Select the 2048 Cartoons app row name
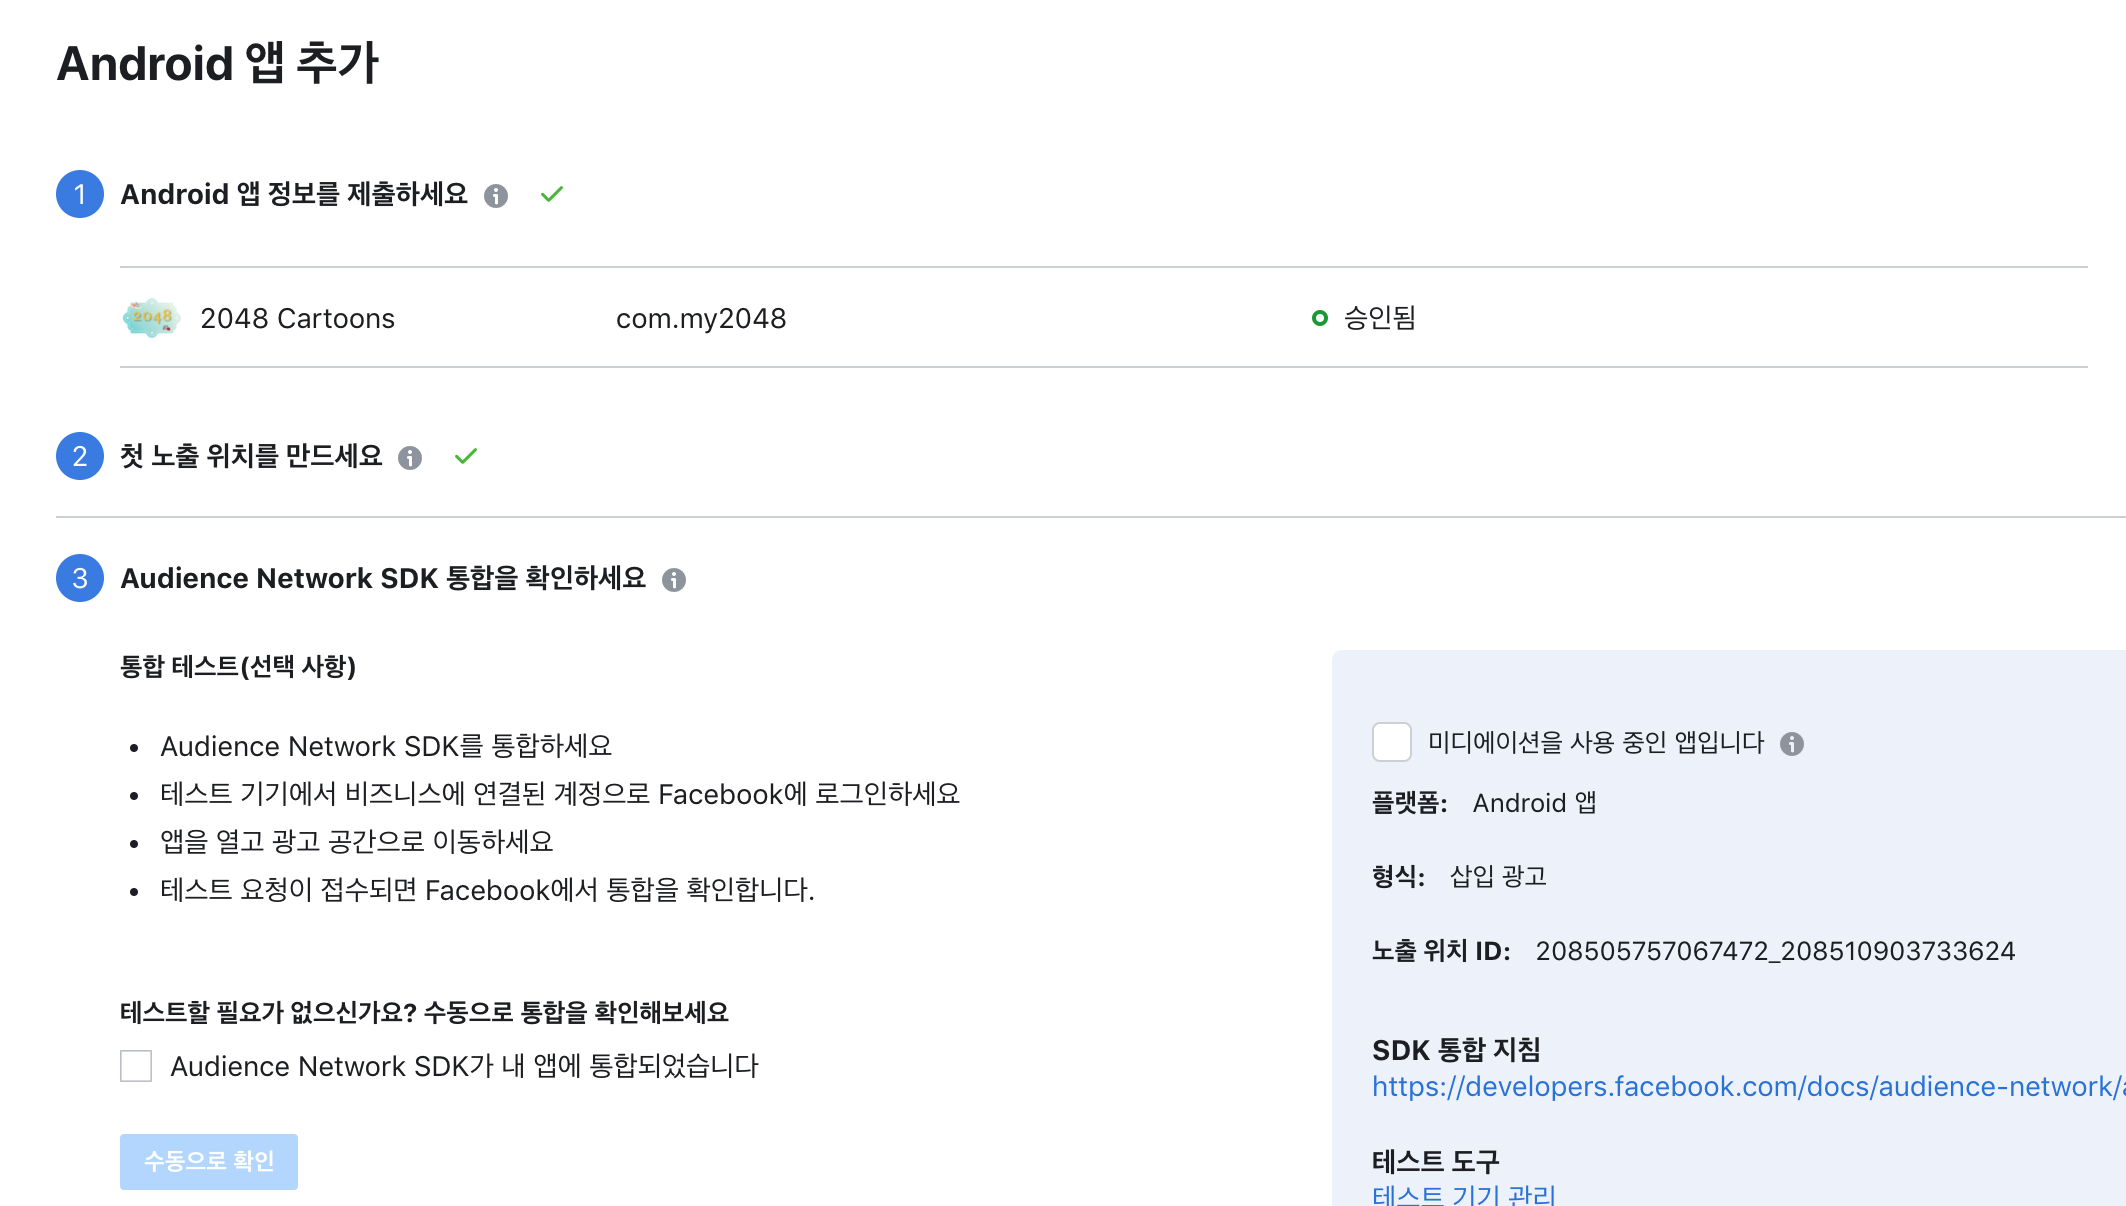 click(297, 318)
